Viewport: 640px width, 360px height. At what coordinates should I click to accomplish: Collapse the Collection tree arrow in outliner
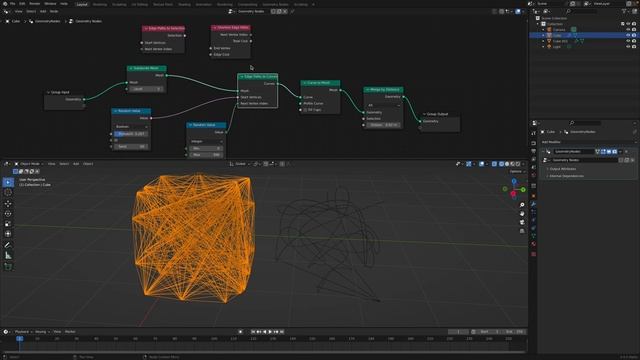(x=538, y=24)
